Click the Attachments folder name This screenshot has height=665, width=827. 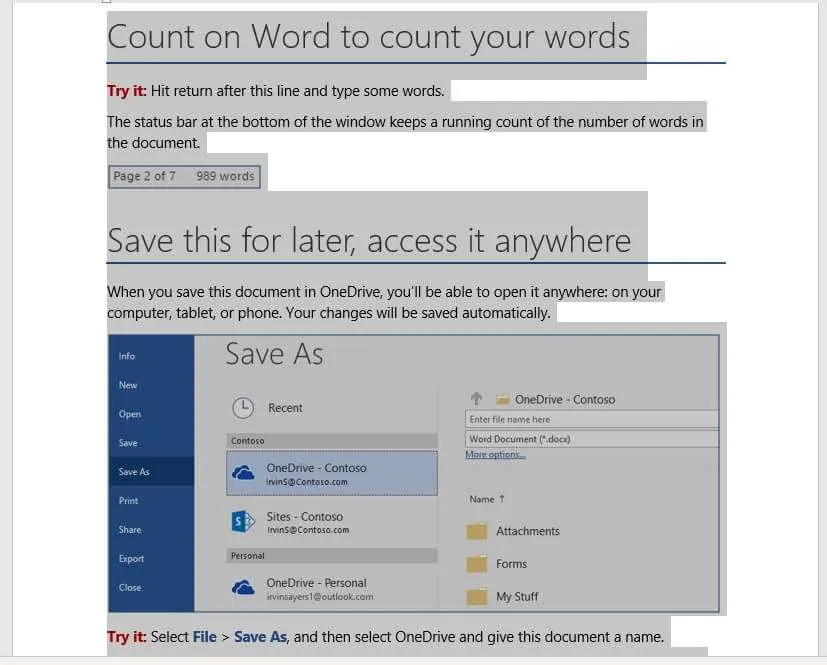[x=527, y=531]
